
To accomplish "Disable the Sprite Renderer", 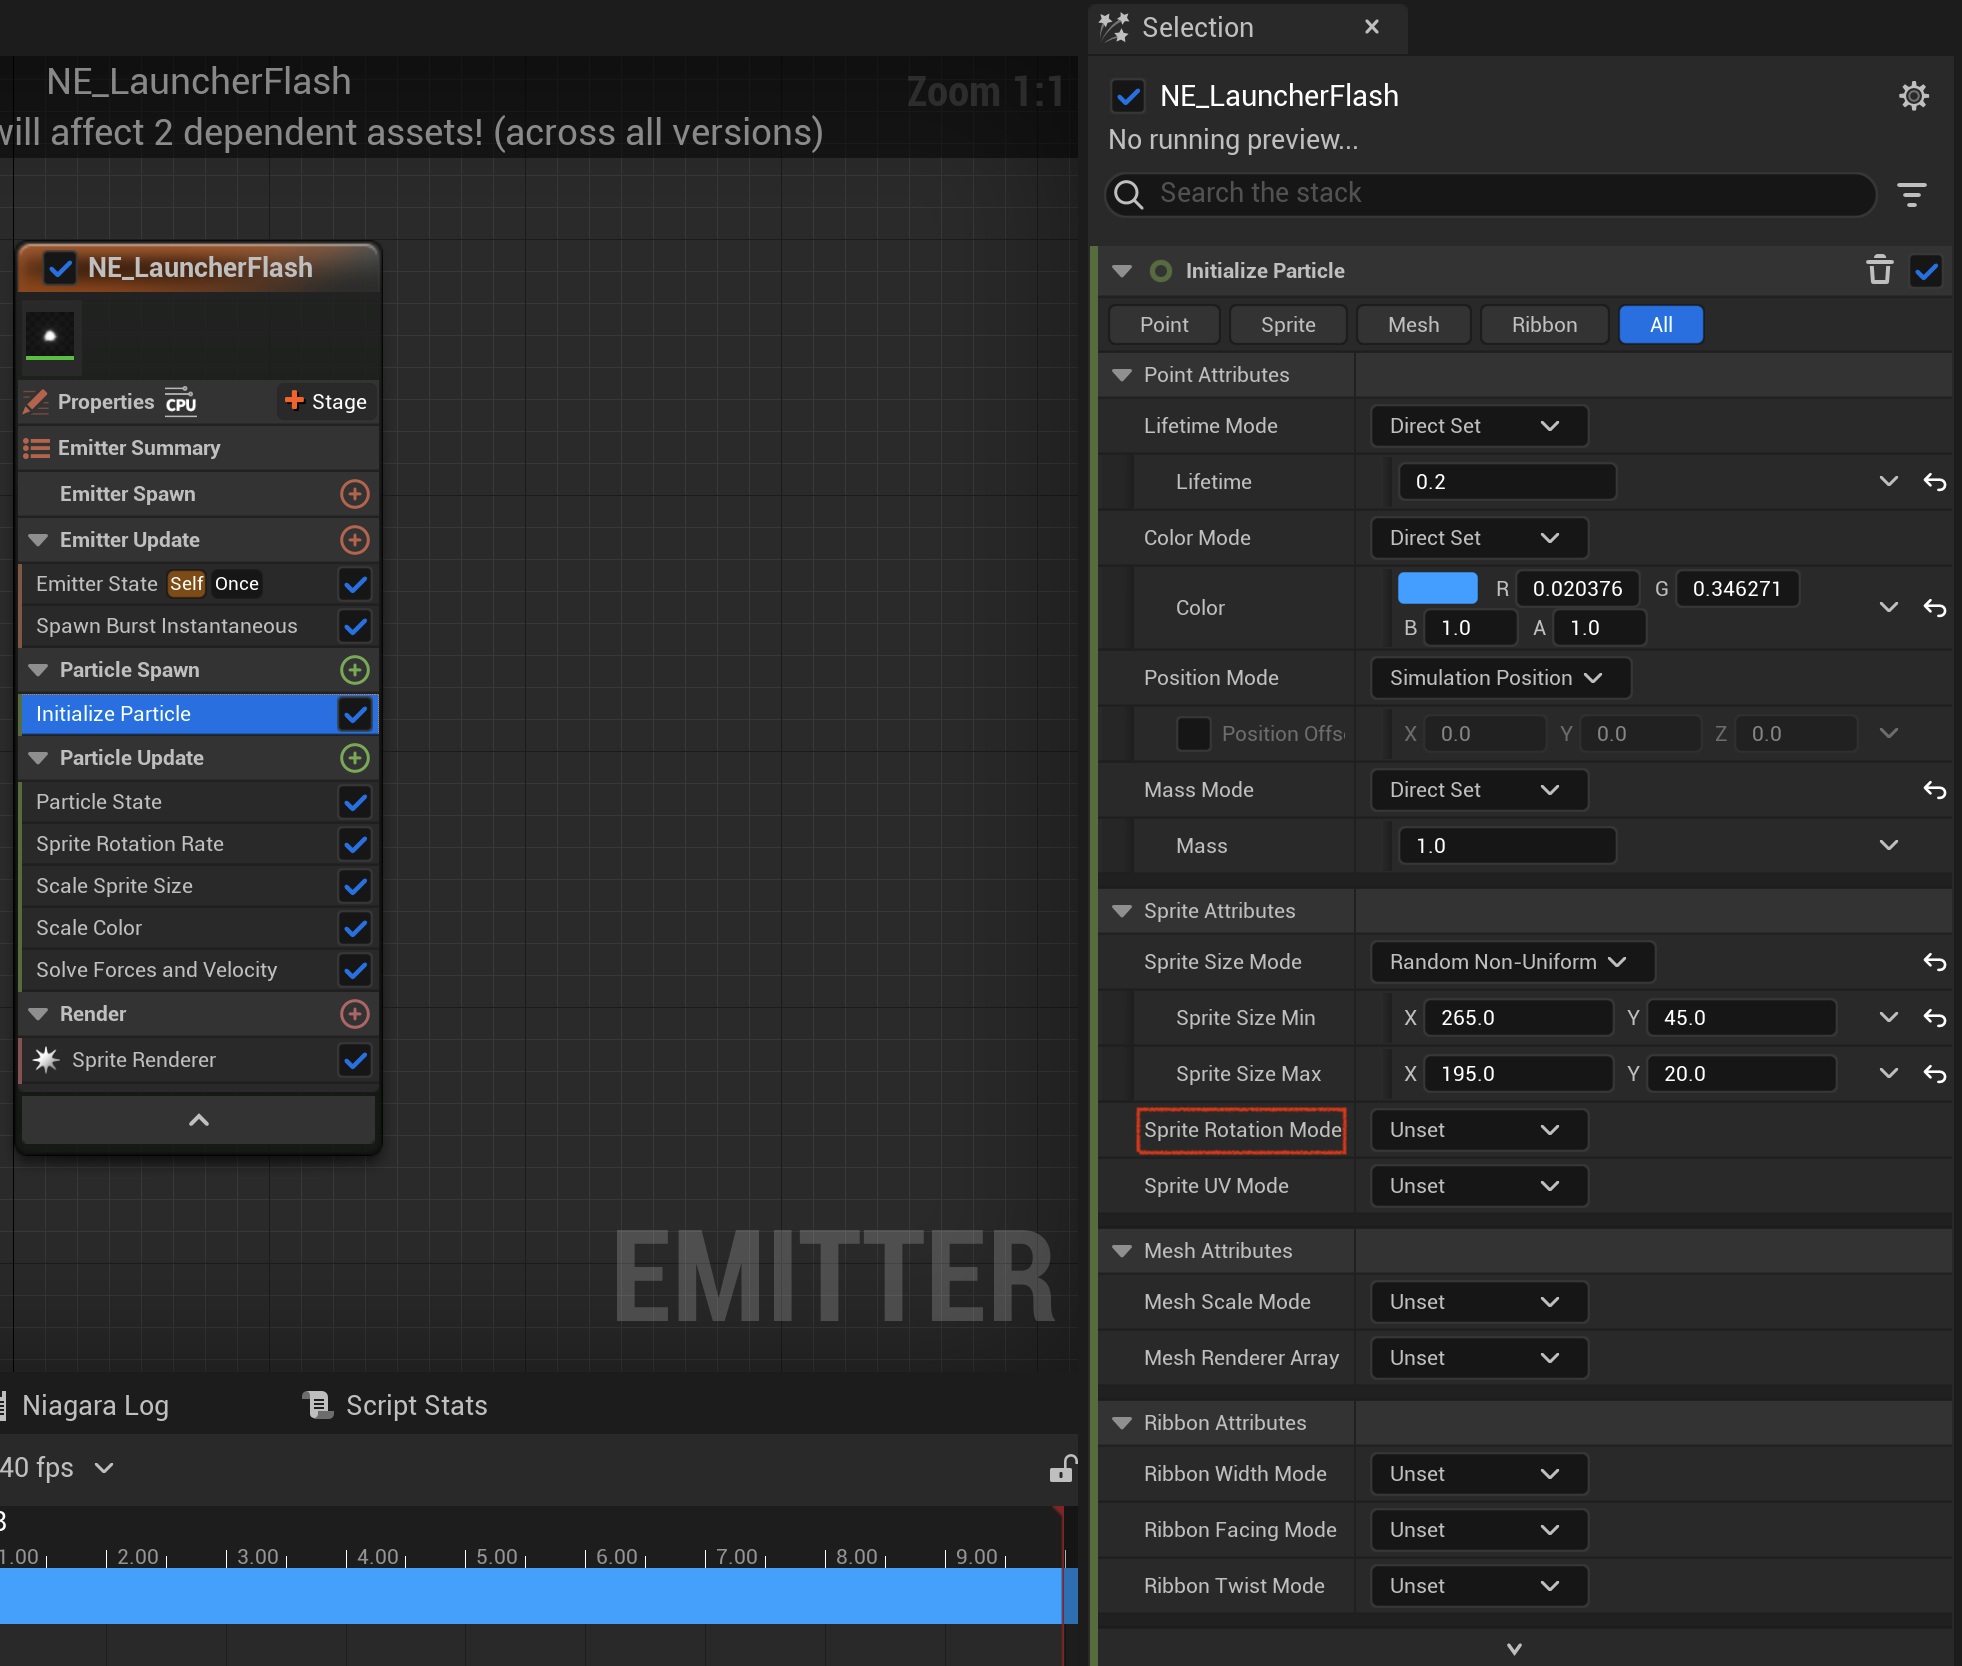I will click(355, 1060).
